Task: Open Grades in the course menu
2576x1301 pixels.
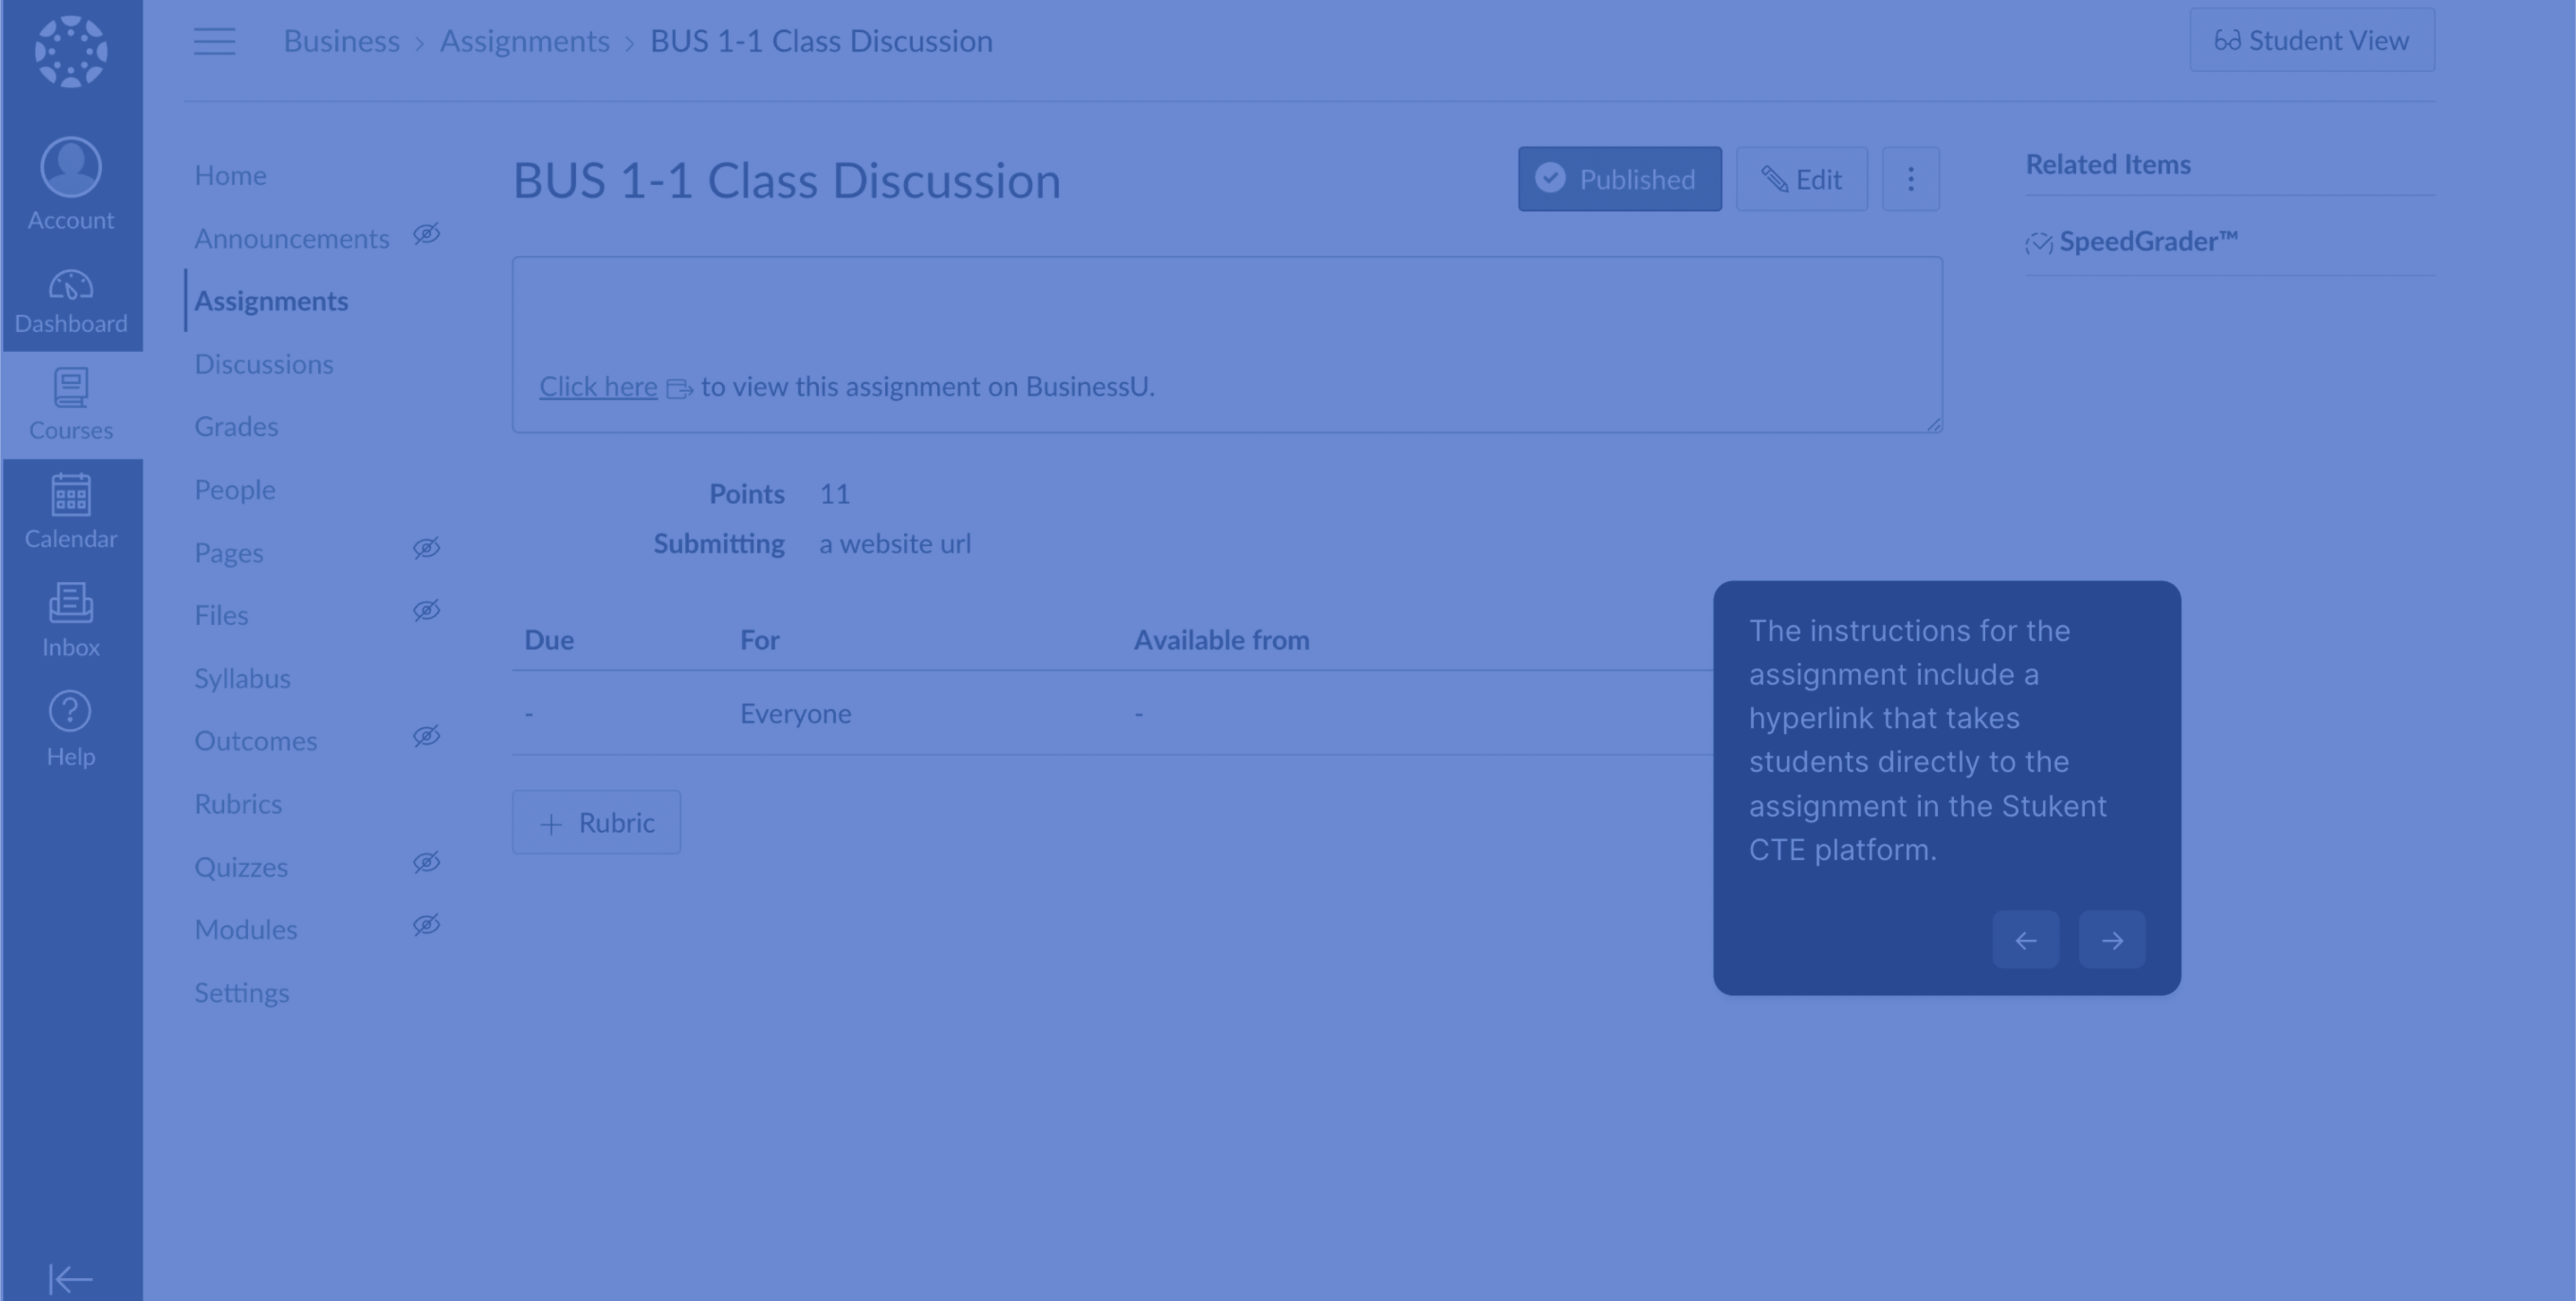Action: [x=236, y=427]
